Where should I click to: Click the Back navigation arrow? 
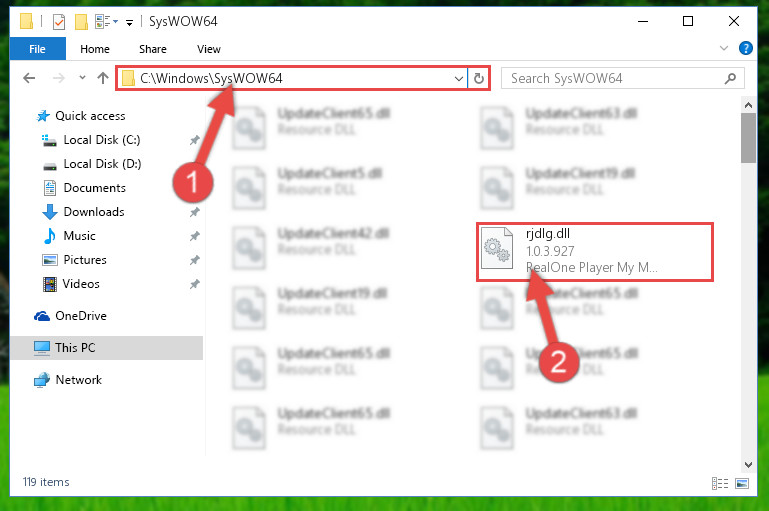click(x=29, y=78)
